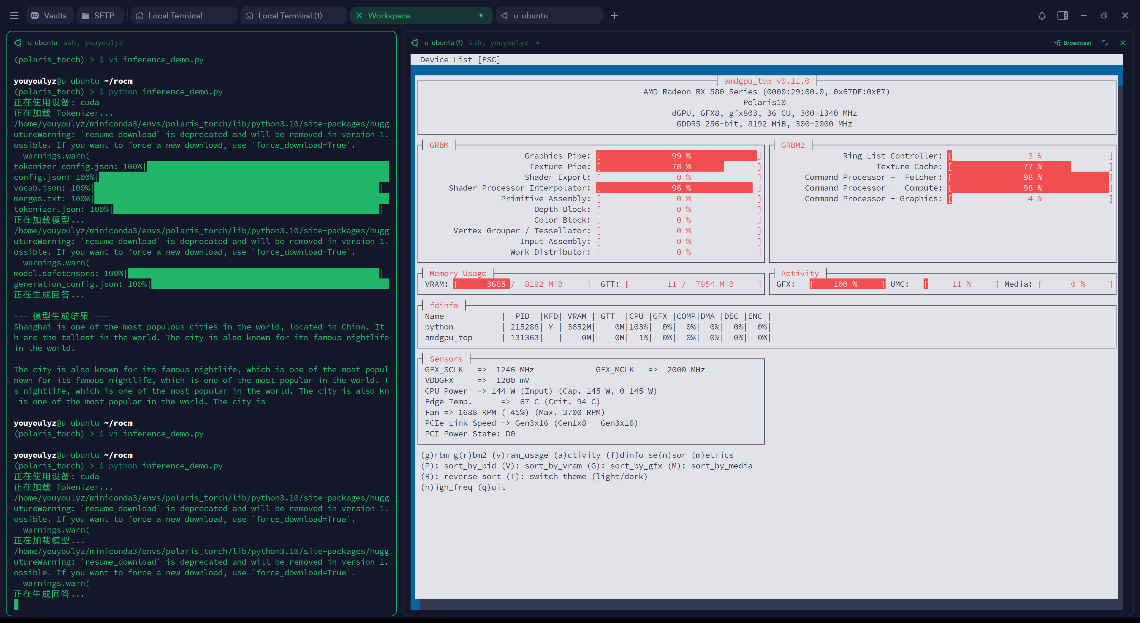Toggle the (v)ram_usage panel option

[519, 455]
